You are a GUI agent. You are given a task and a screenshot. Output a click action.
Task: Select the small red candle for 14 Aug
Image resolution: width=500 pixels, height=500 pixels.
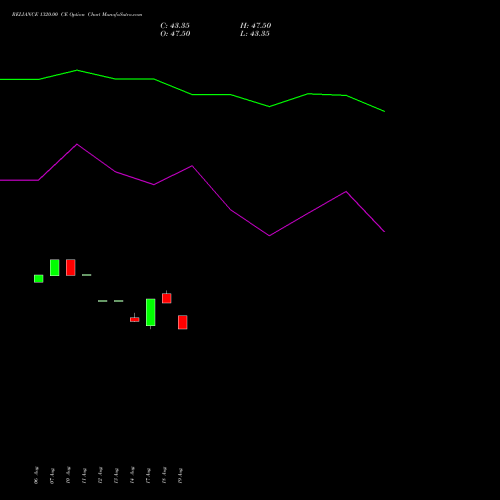[x=135, y=319]
